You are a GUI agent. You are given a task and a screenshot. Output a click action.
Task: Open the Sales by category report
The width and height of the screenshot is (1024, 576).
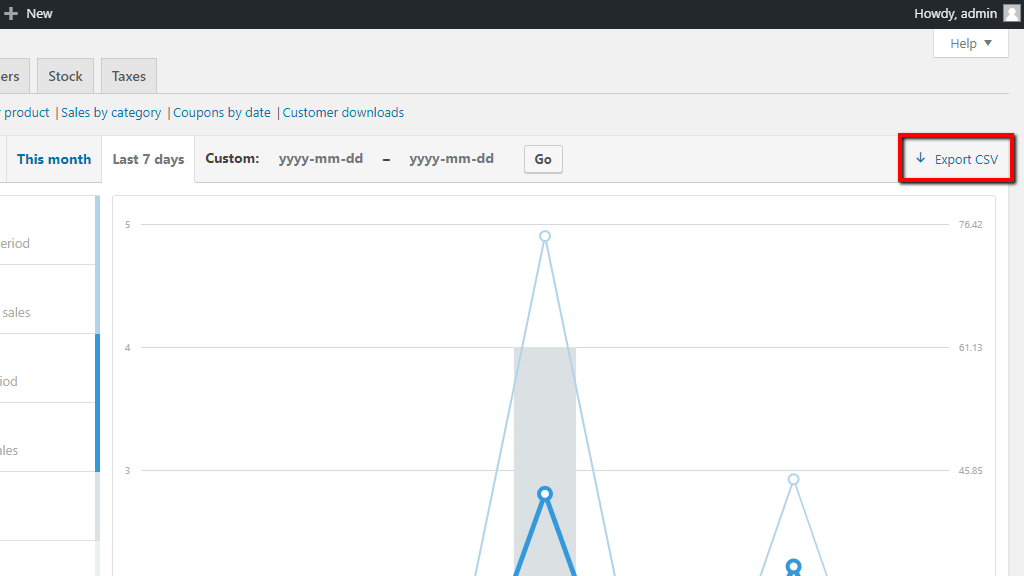click(x=111, y=112)
